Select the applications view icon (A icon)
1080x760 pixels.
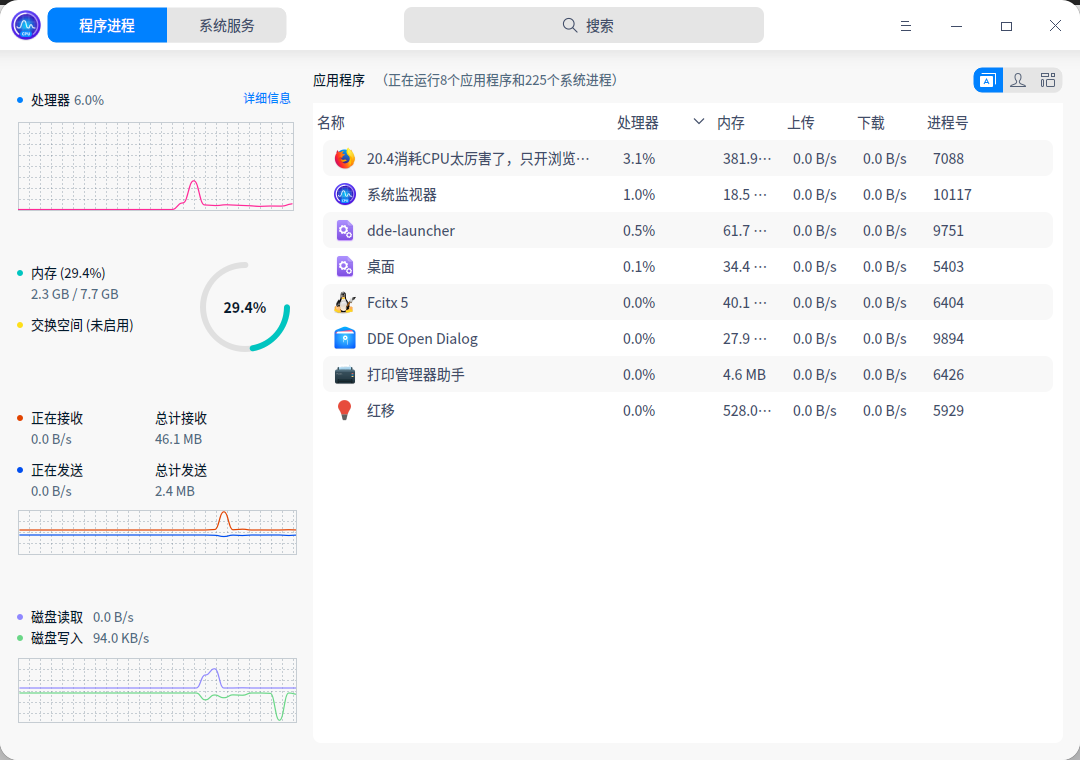pos(988,80)
